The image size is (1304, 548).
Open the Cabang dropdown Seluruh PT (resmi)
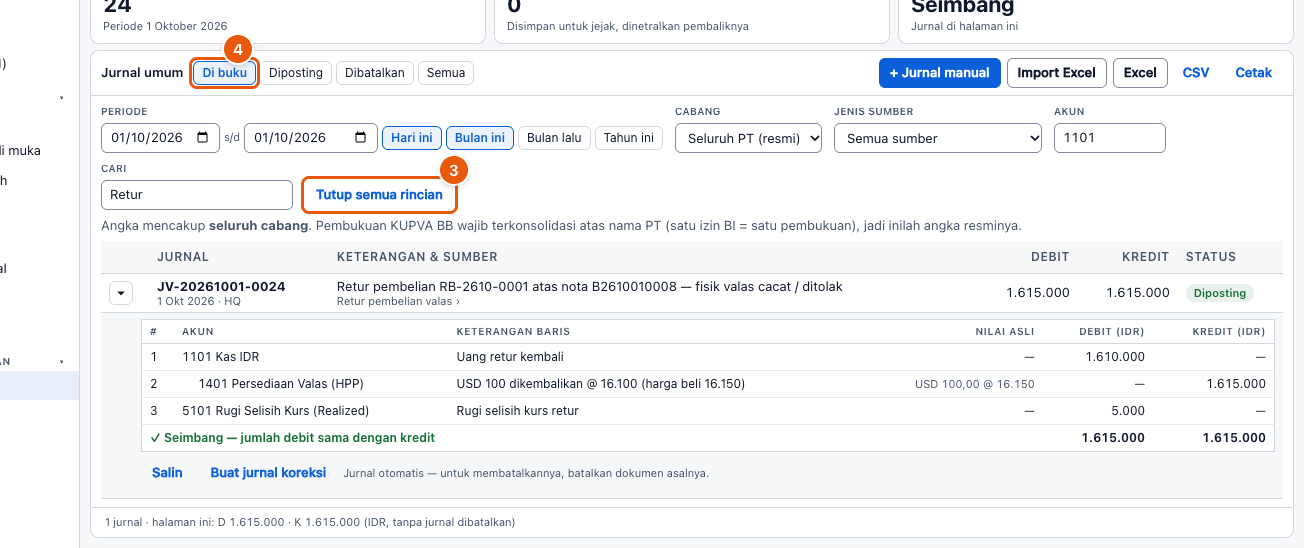click(748, 138)
